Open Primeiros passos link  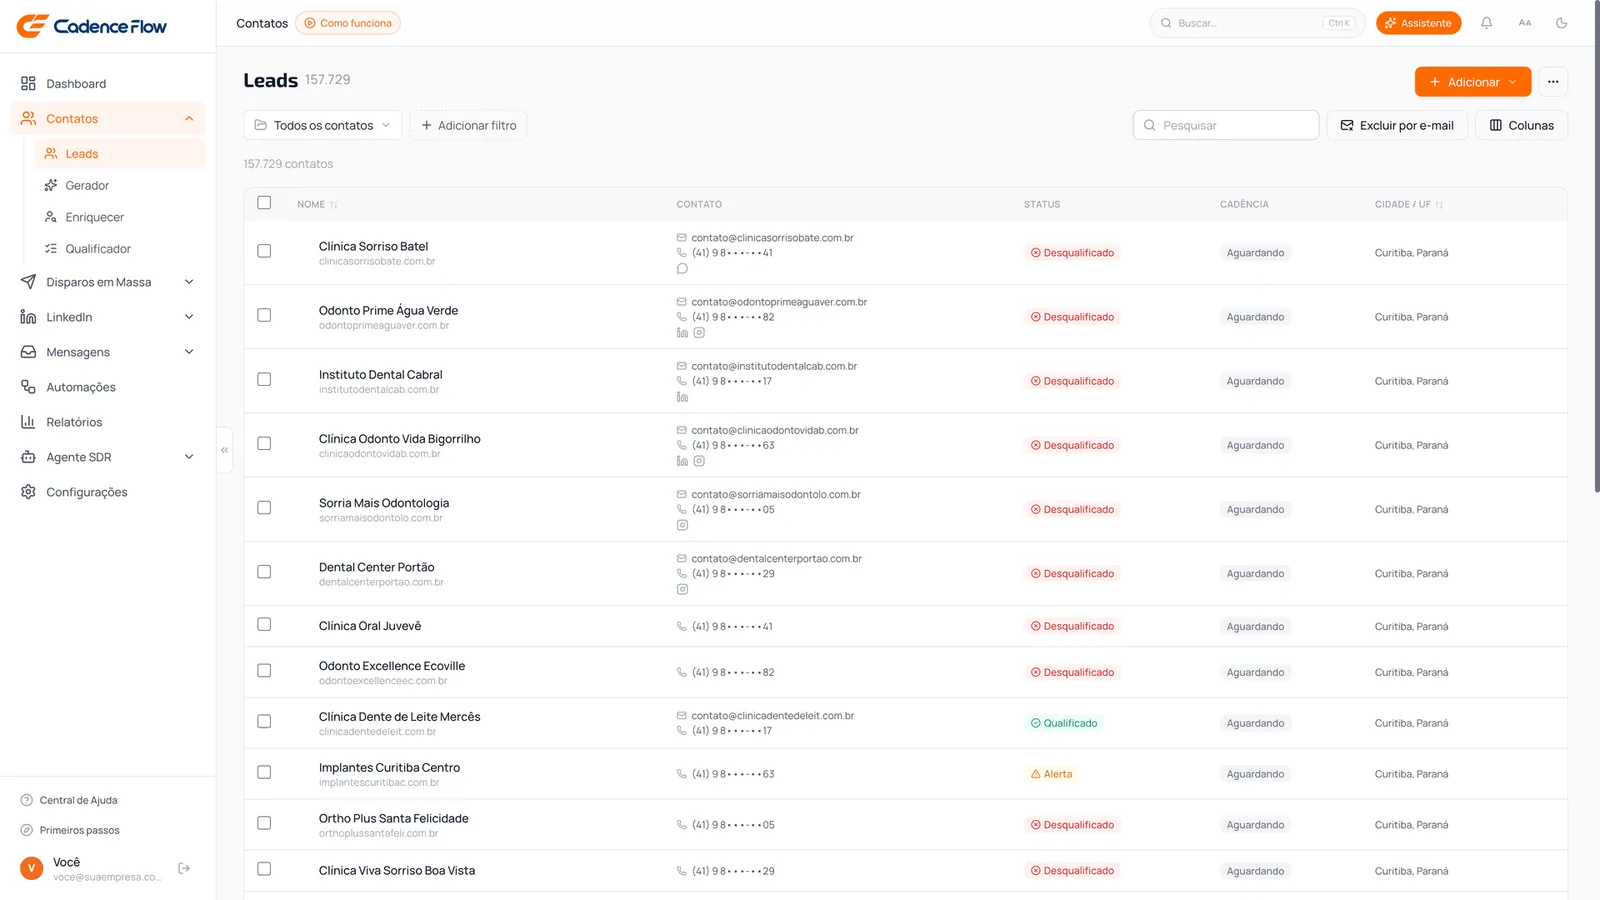point(70,830)
